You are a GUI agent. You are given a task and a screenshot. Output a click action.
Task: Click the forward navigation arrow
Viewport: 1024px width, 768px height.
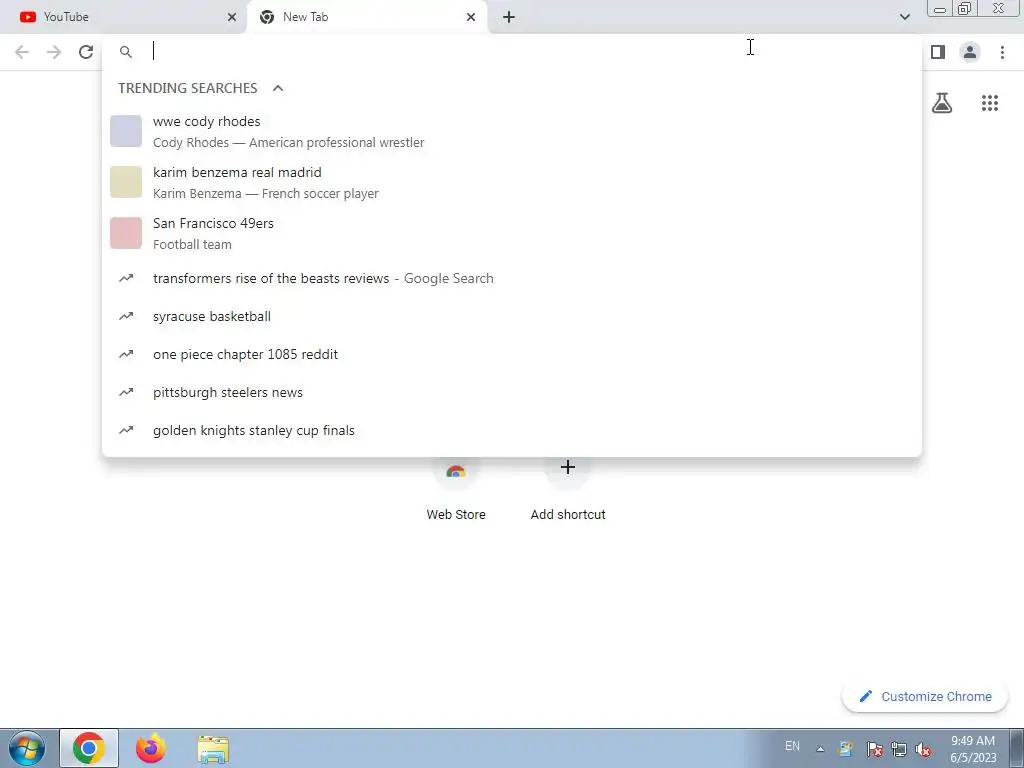[54, 52]
